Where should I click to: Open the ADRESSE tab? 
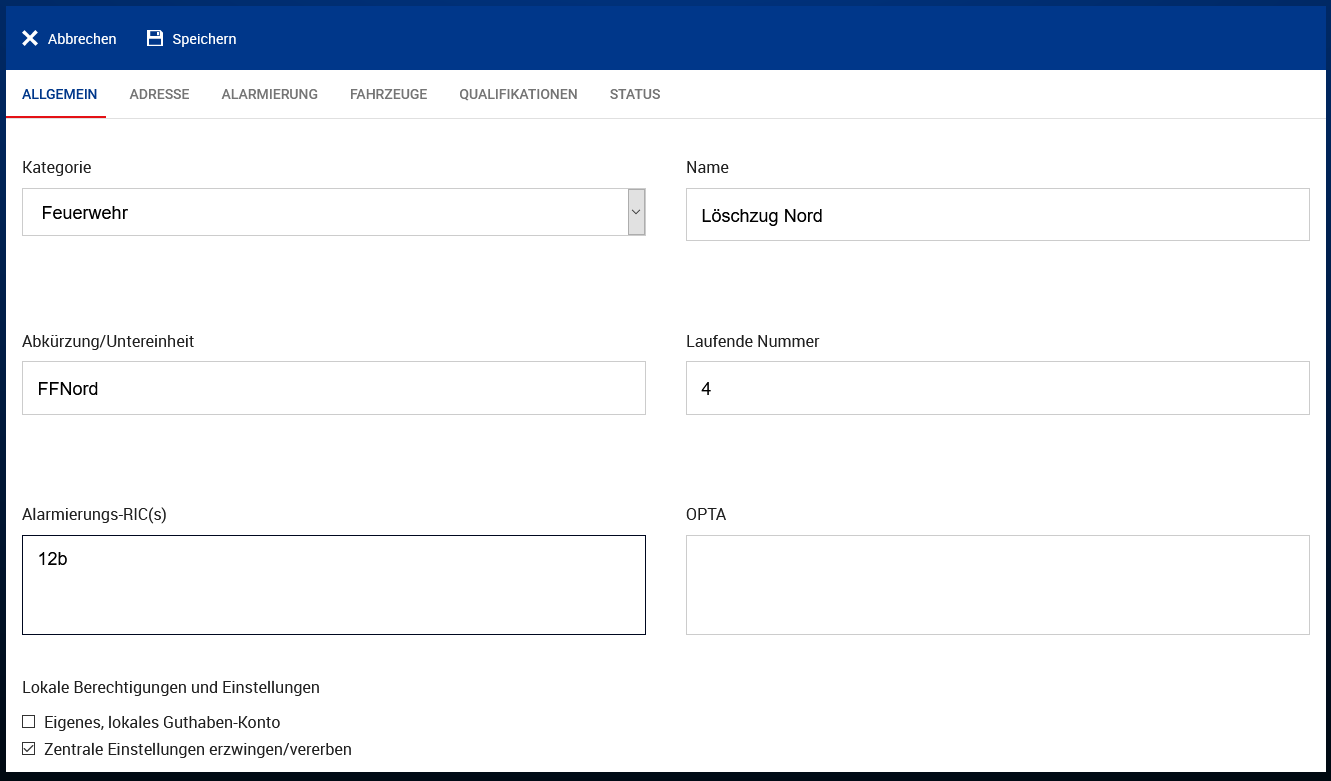[159, 94]
